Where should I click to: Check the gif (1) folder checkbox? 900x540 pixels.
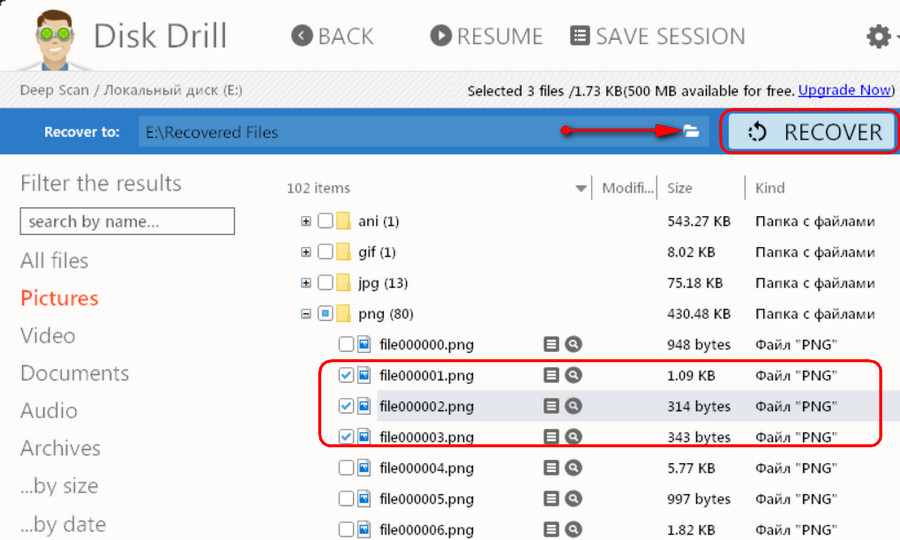[325, 252]
